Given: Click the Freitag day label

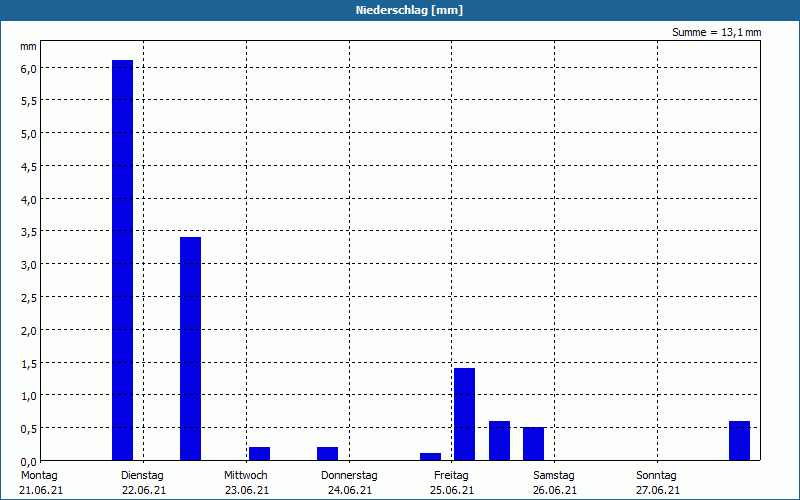Looking at the screenshot, I should point(451,476).
